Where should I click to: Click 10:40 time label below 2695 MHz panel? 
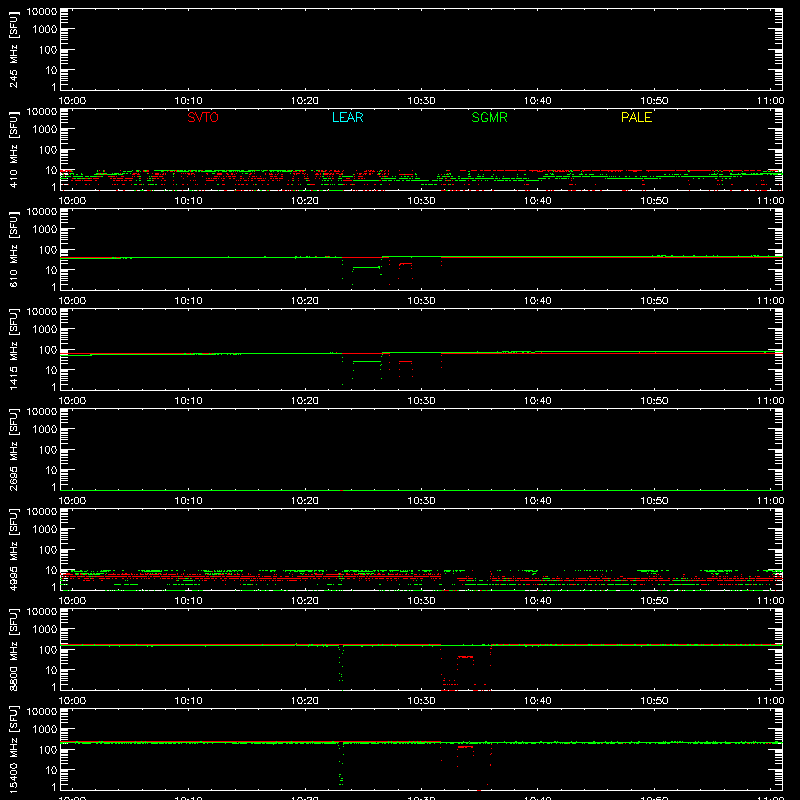[538, 501]
